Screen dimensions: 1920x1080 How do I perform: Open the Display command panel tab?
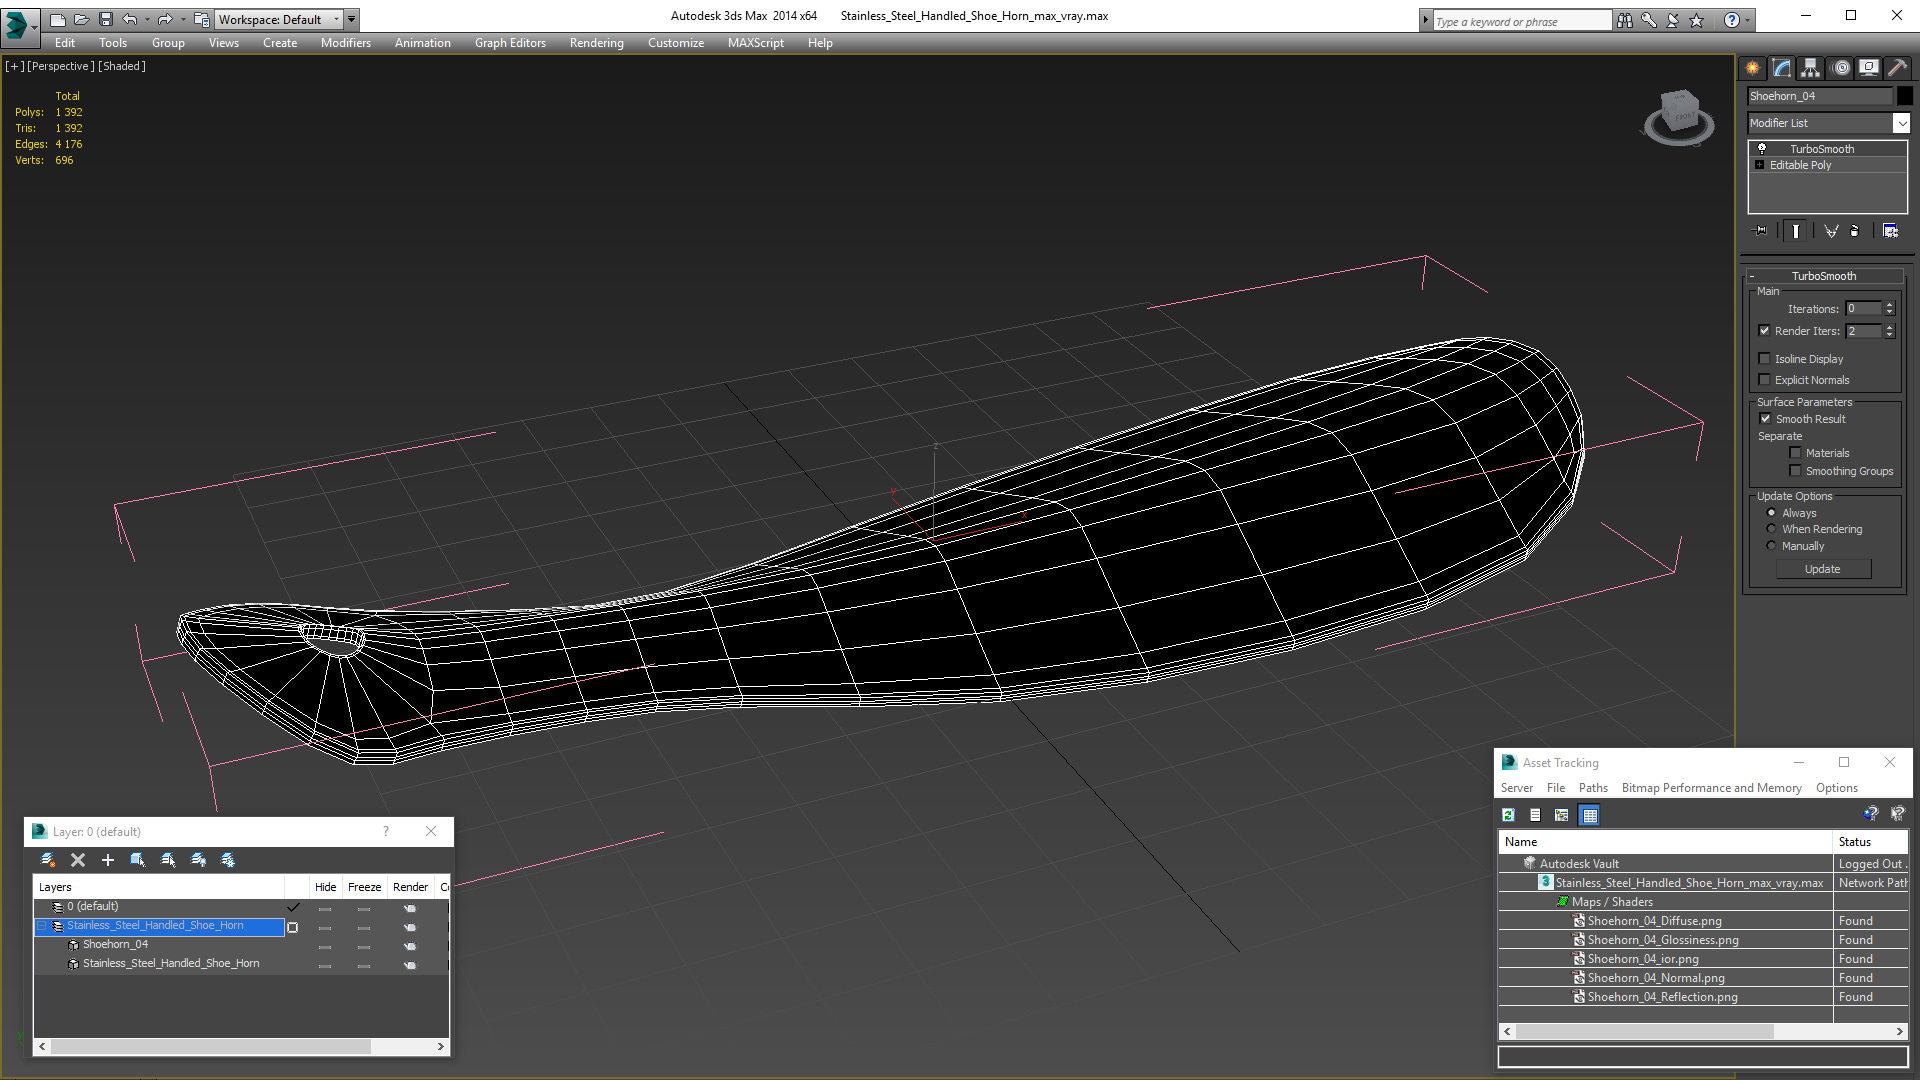click(1869, 68)
